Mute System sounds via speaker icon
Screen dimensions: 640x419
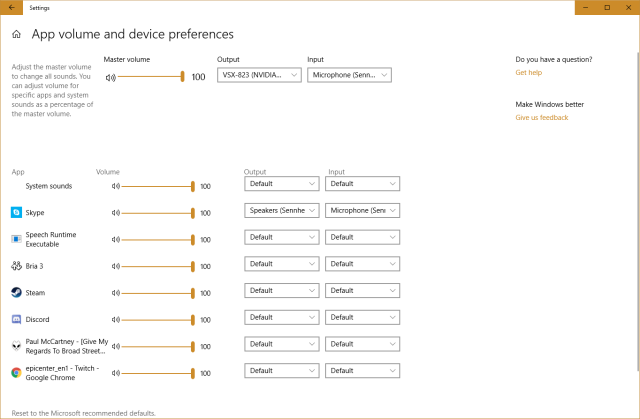[x=116, y=186]
